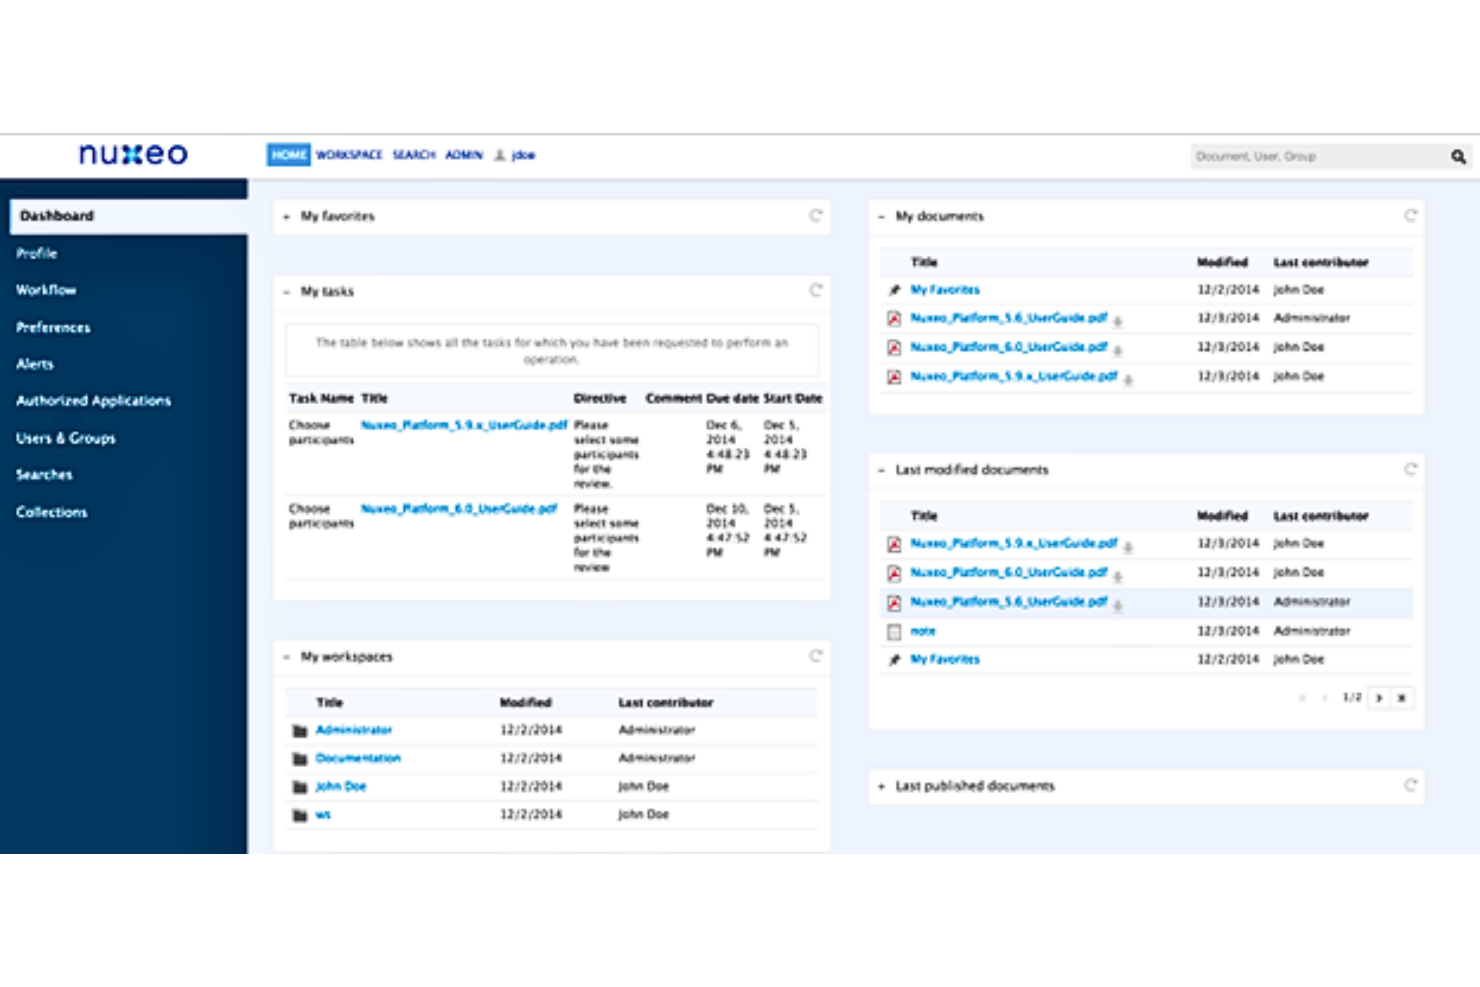Refresh the My favorites widget

click(x=816, y=216)
